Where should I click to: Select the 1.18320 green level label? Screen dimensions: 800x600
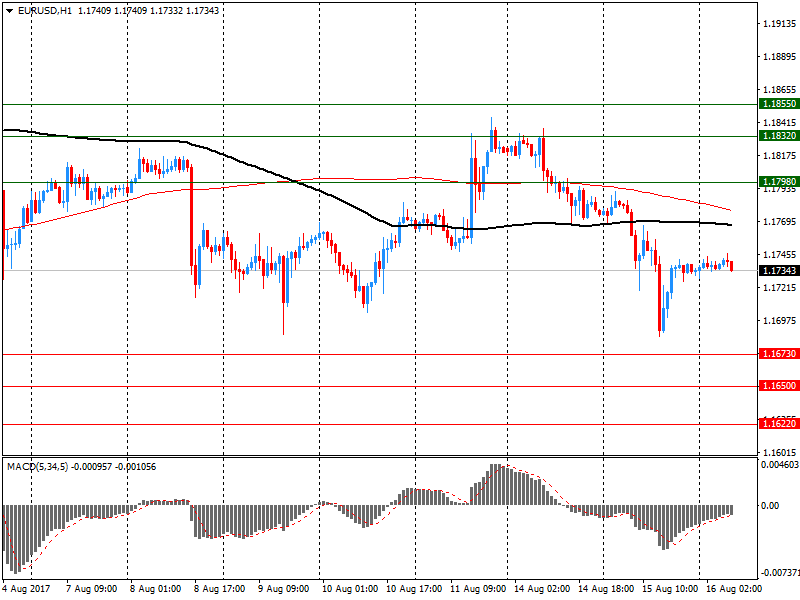point(779,136)
